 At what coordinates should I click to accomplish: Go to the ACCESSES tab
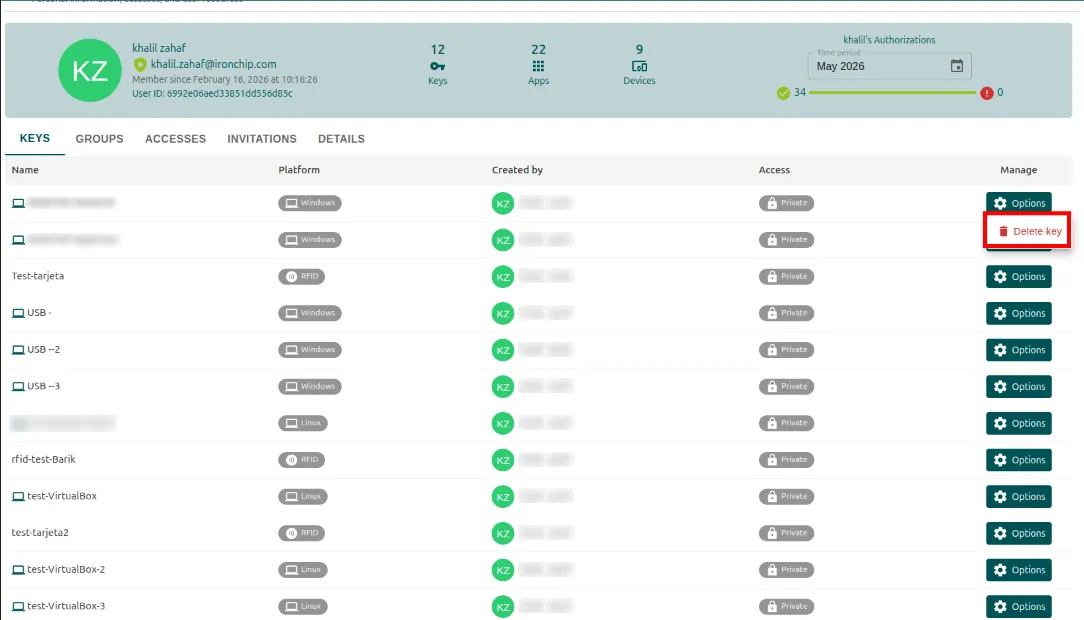(x=176, y=139)
